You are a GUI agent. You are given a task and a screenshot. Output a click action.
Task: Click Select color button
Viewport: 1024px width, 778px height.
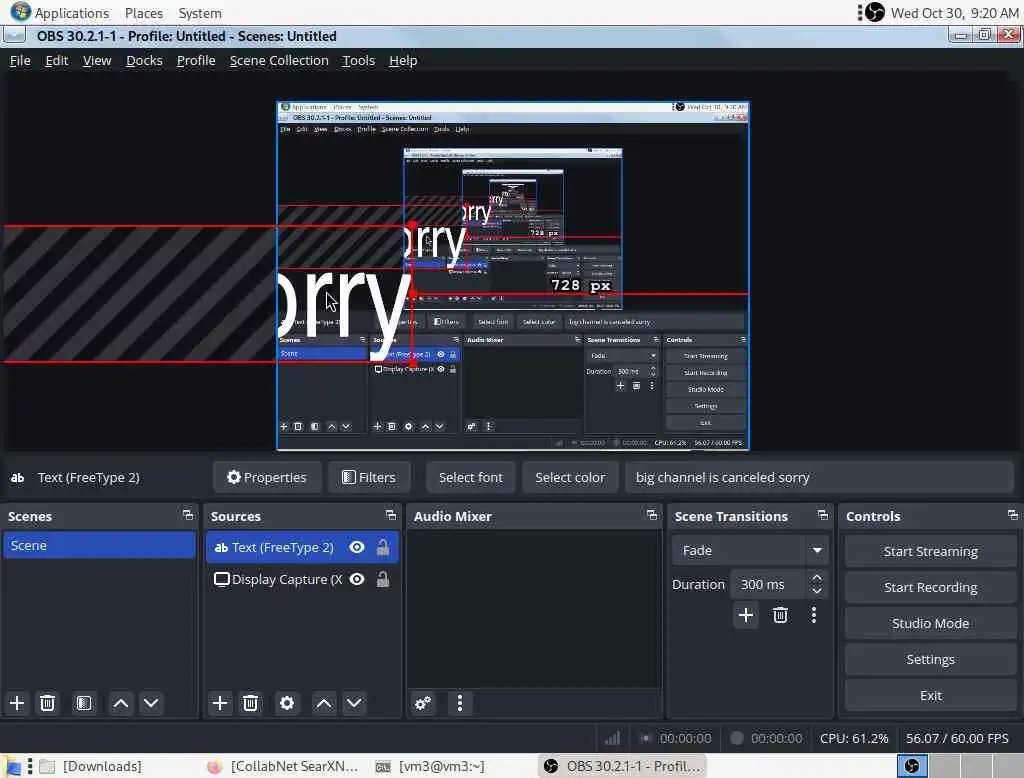[570, 478]
